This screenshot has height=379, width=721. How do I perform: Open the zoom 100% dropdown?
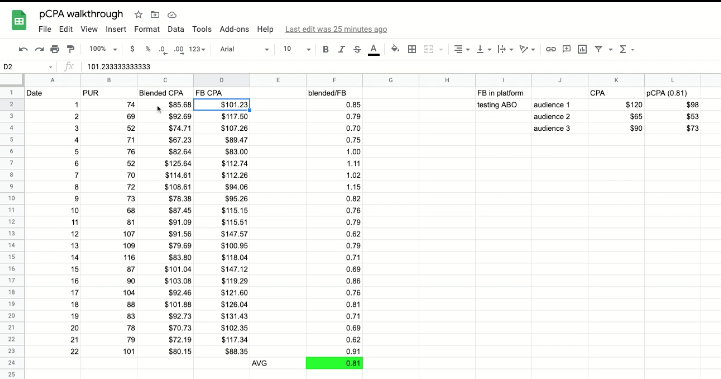pos(103,49)
